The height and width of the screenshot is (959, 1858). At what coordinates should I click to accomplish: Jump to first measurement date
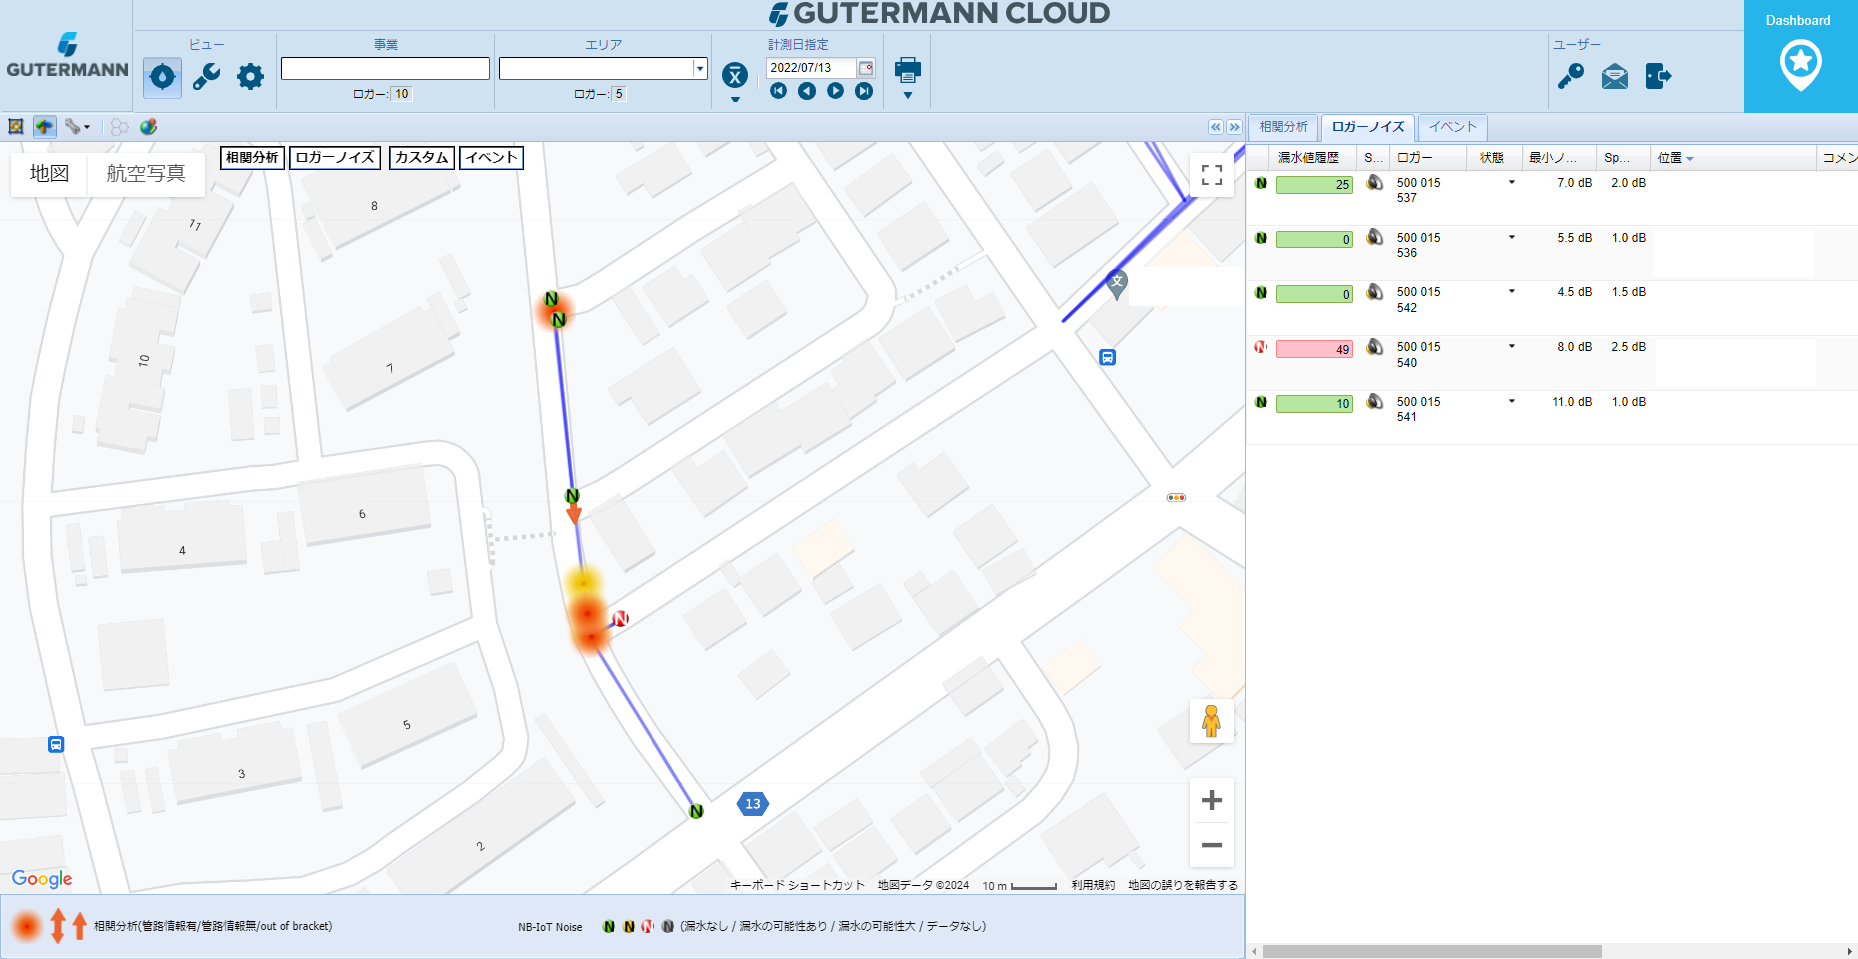(778, 91)
